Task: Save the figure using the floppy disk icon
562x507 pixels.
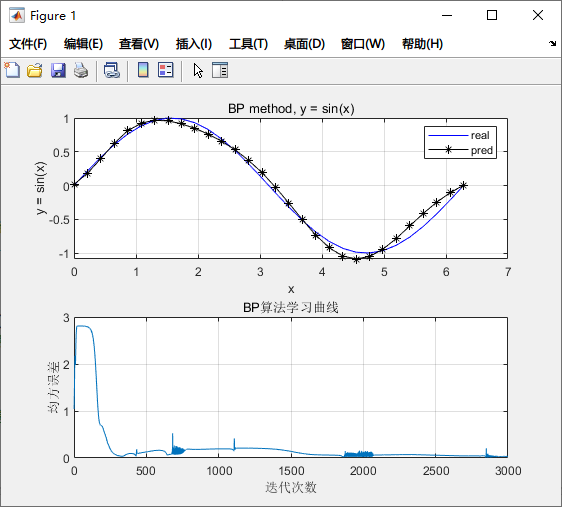Action: (x=58, y=70)
